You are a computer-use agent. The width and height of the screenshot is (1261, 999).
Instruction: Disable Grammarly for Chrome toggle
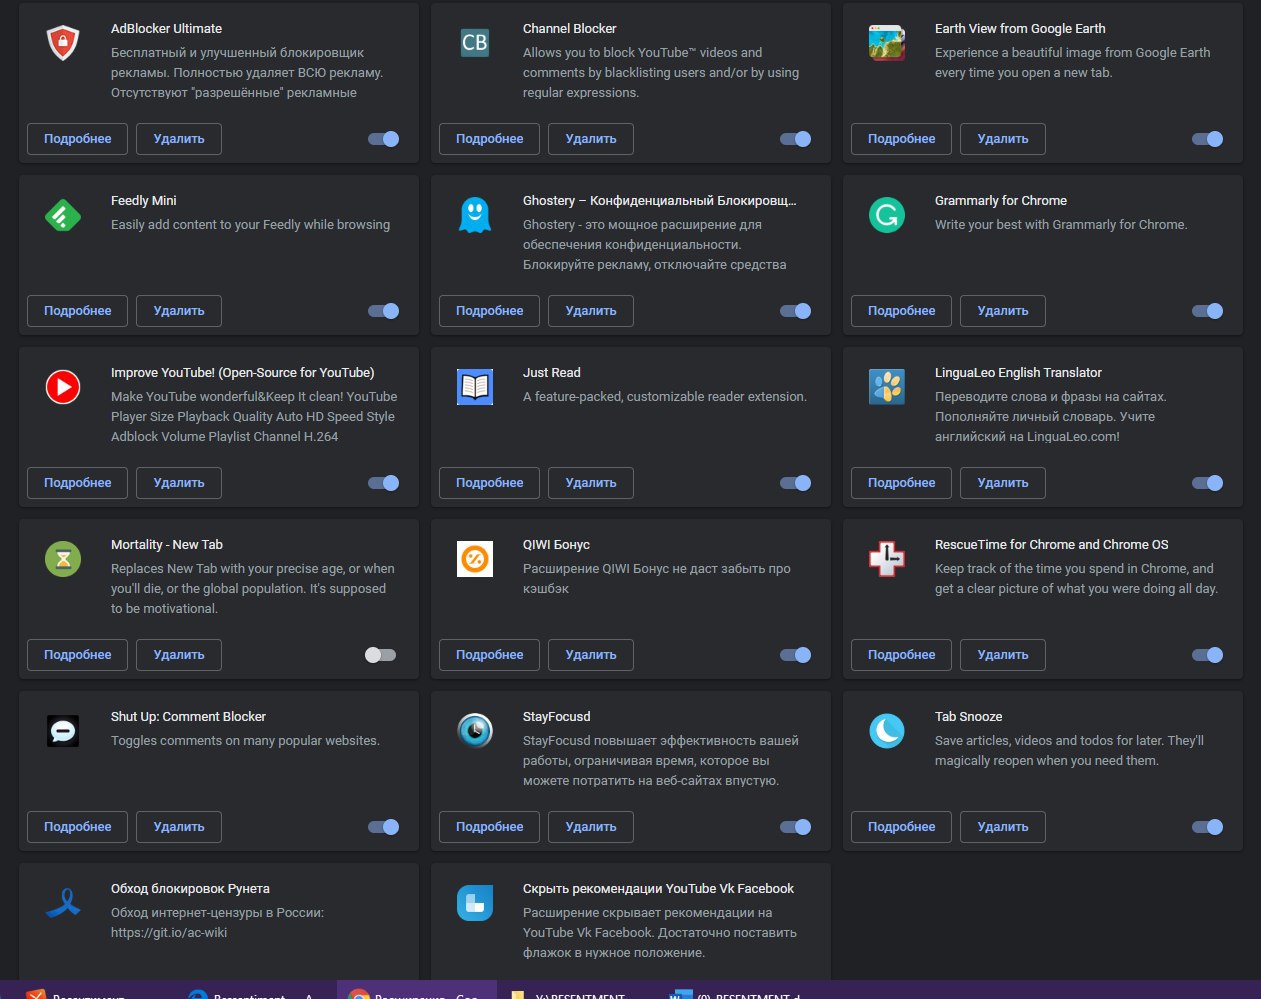click(1208, 311)
